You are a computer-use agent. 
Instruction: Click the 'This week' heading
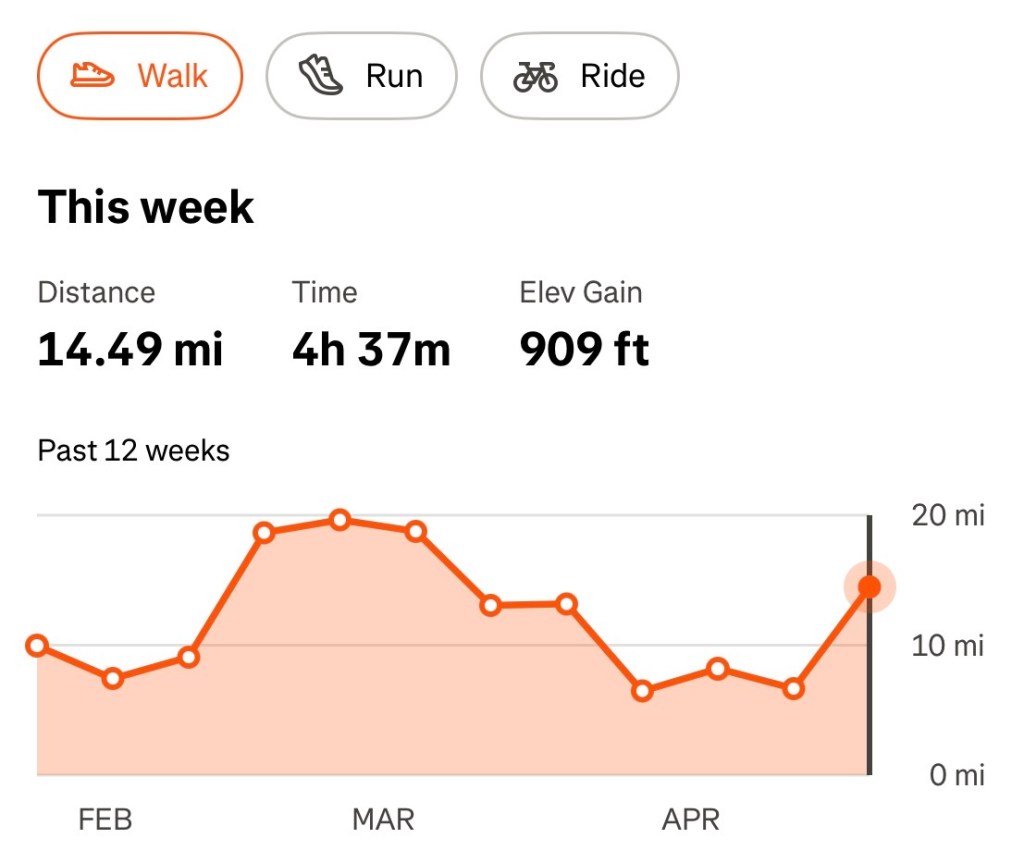[x=146, y=207]
